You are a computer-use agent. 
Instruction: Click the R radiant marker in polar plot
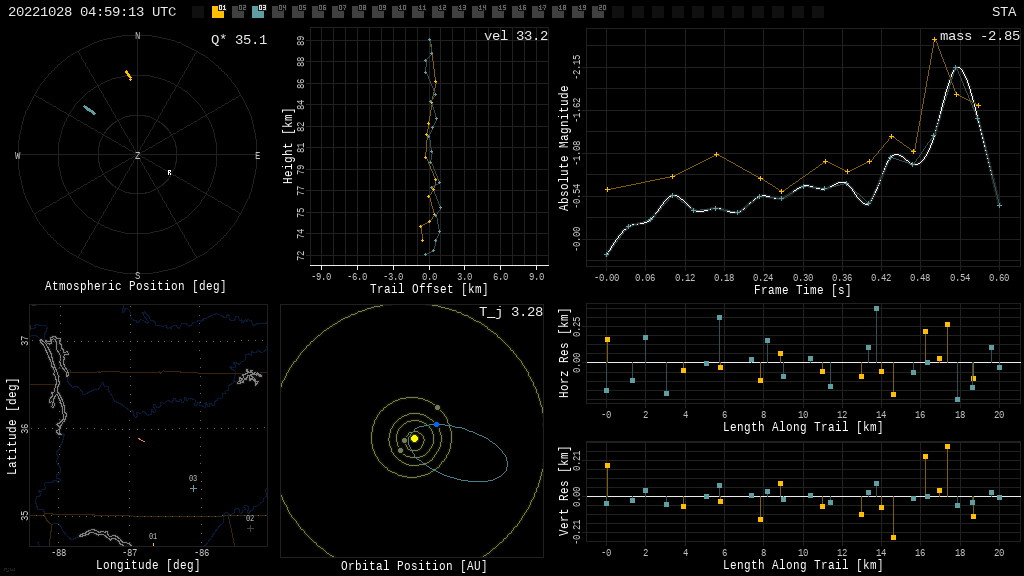click(169, 173)
